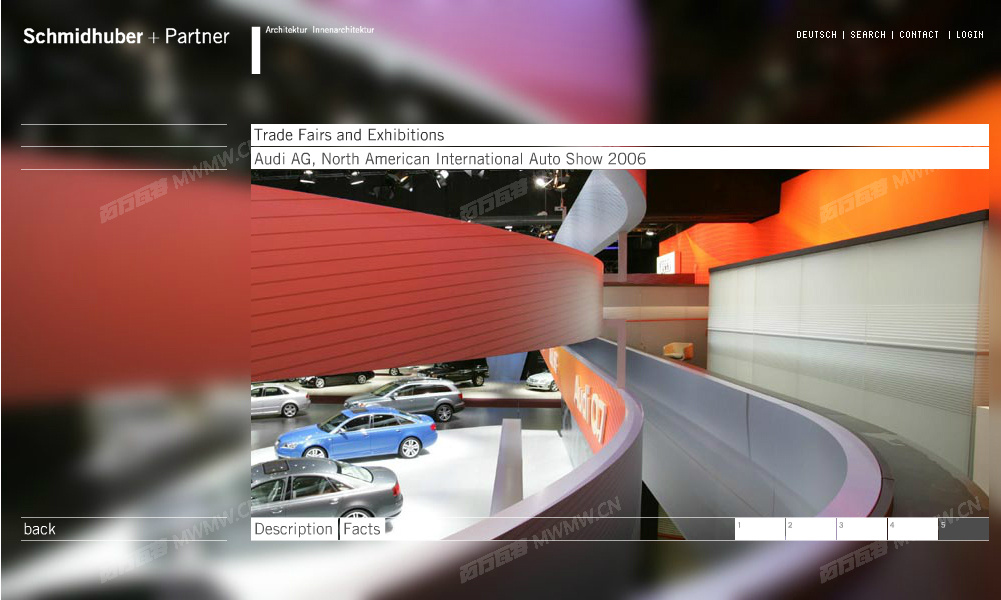The width and height of the screenshot is (1001, 600).
Task: Go back using the back link
Action: pos(40,529)
